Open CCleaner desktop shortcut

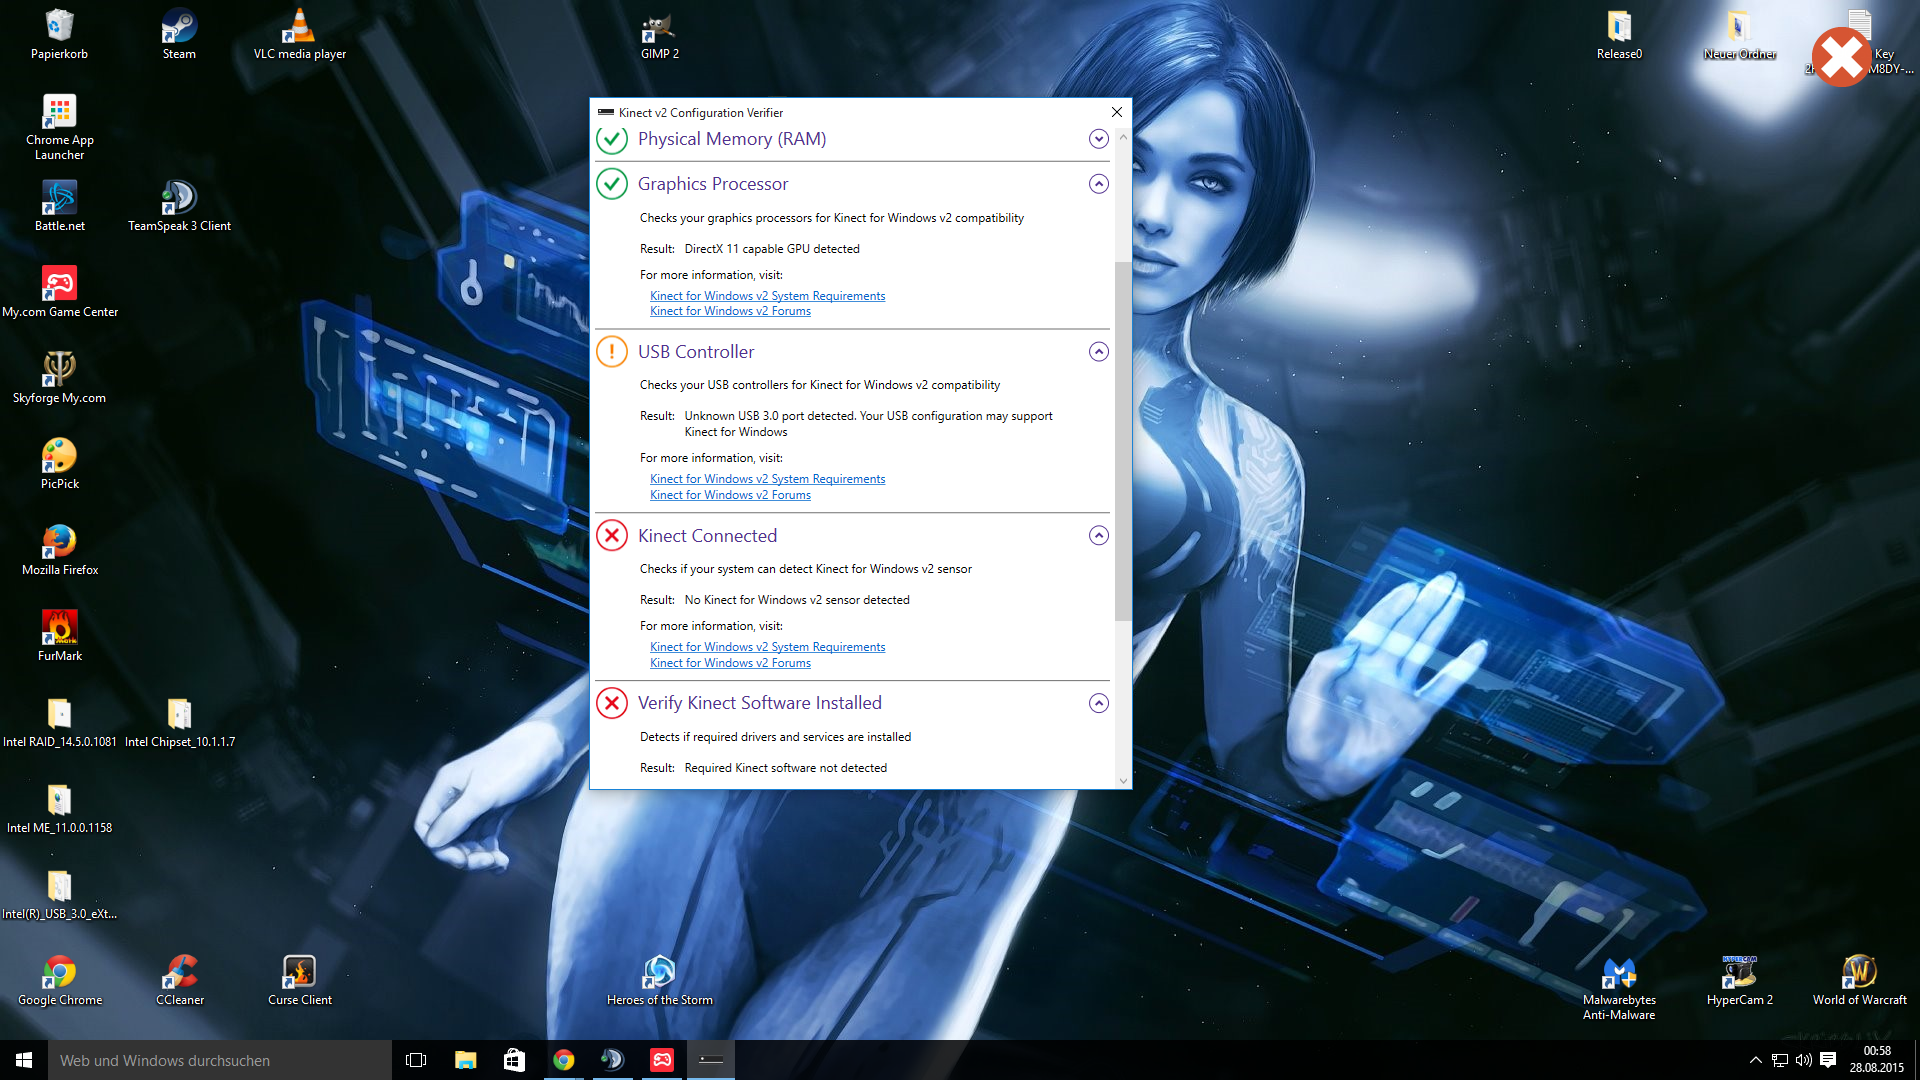(x=179, y=980)
